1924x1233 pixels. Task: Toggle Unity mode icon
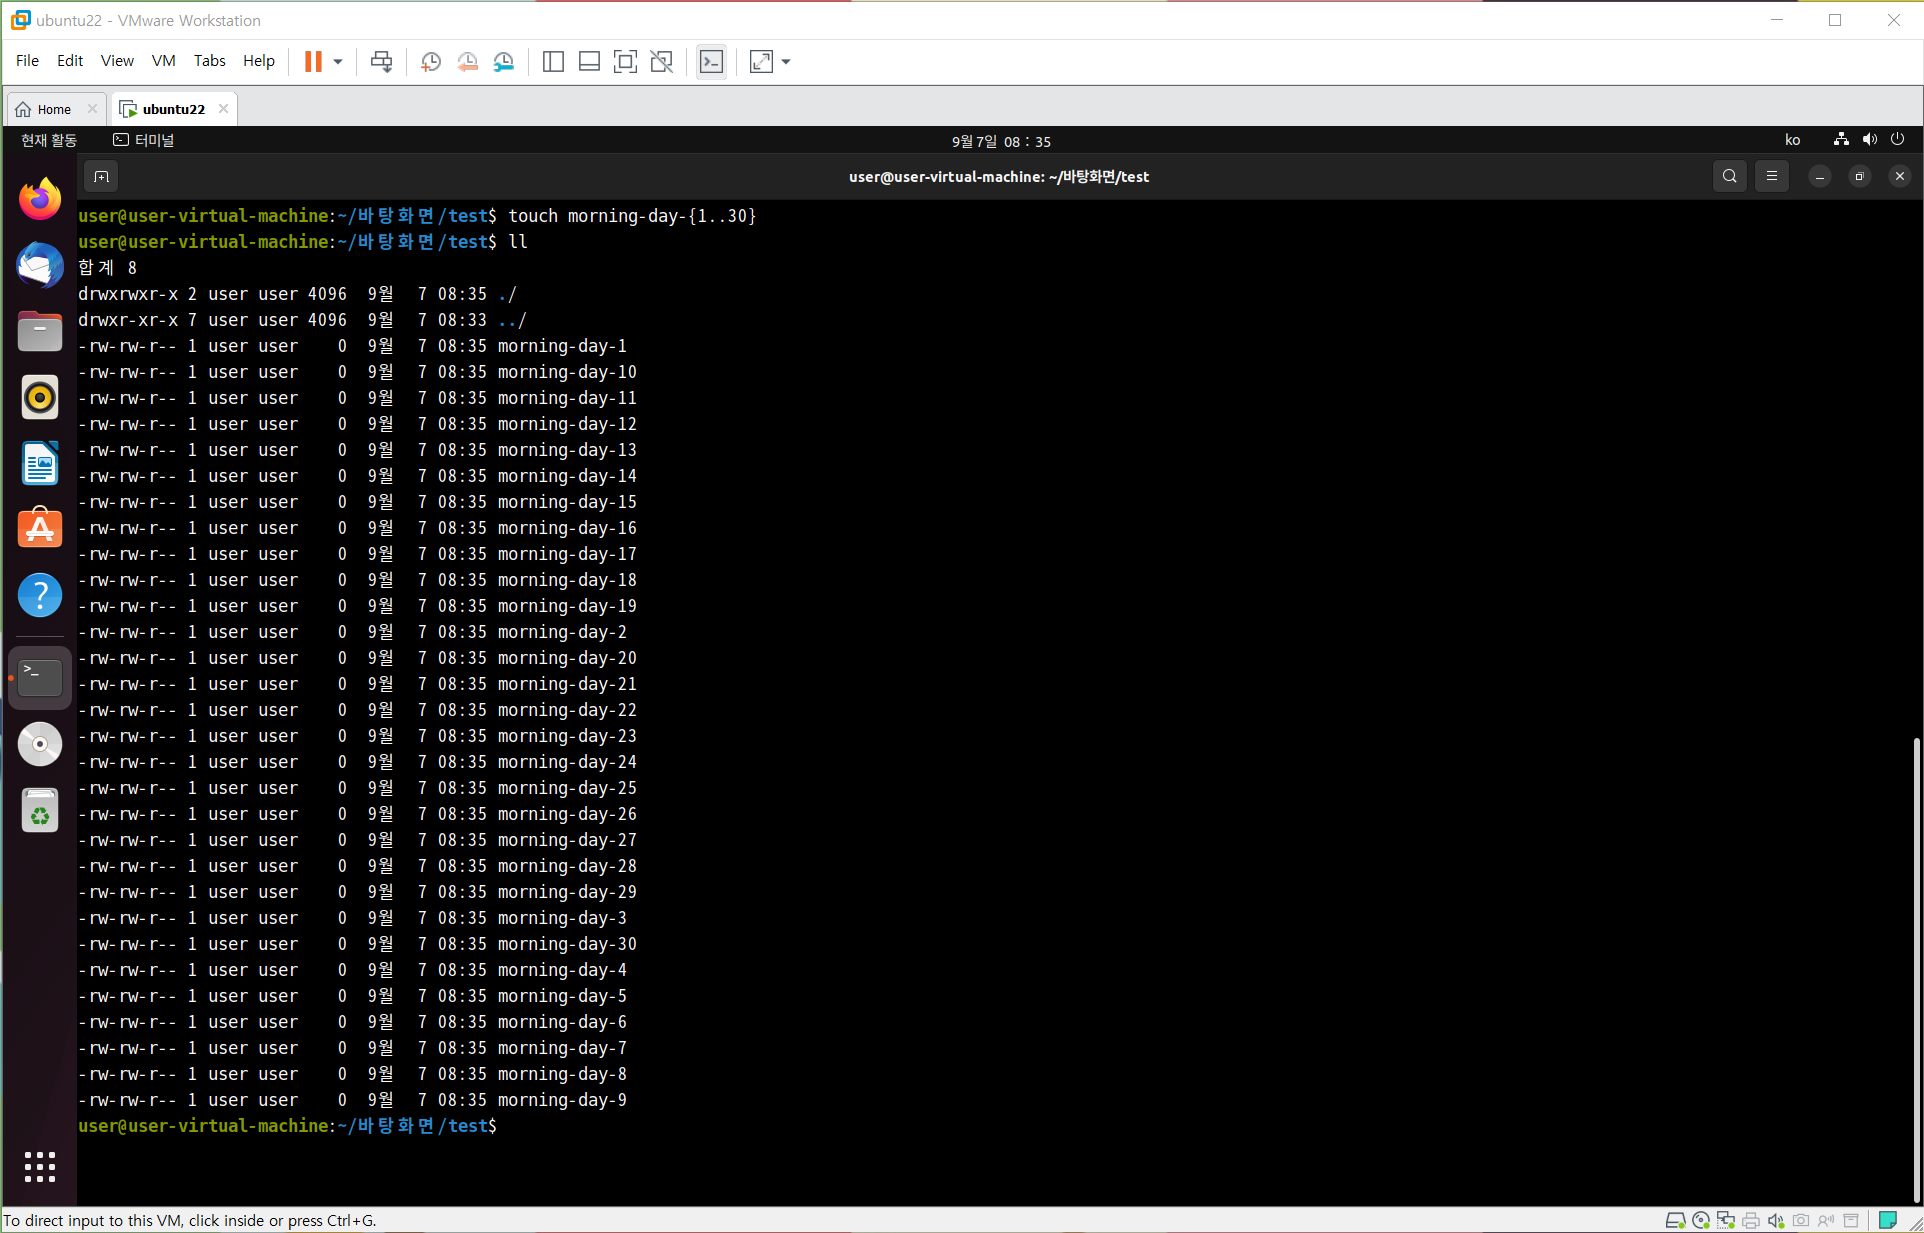661,62
